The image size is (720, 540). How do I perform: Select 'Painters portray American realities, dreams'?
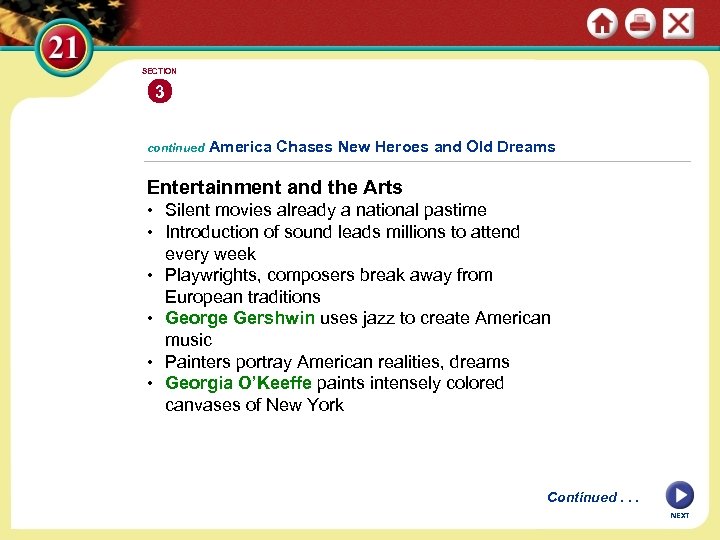click(x=337, y=362)
